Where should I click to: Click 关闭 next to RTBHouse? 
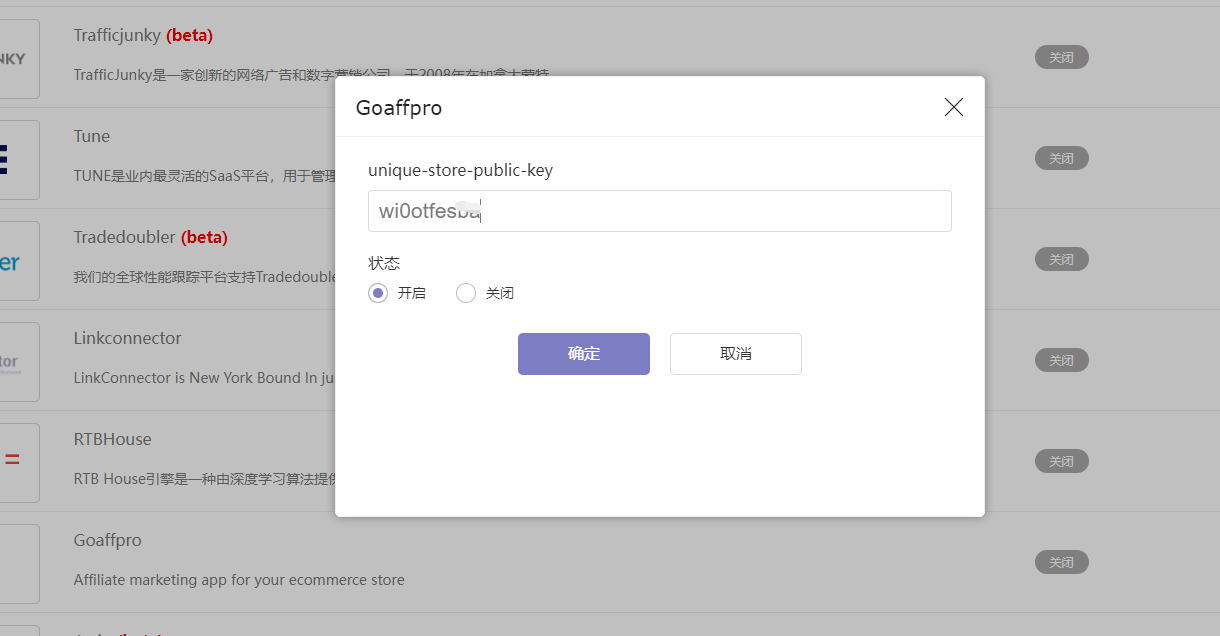pos(1061,461)
